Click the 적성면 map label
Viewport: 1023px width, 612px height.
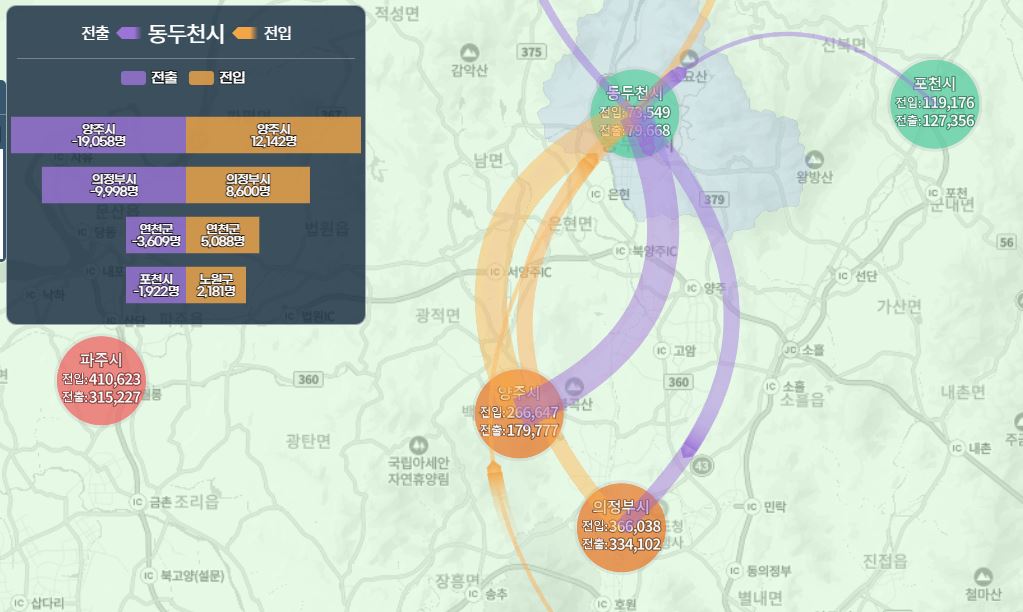[397, 14]
